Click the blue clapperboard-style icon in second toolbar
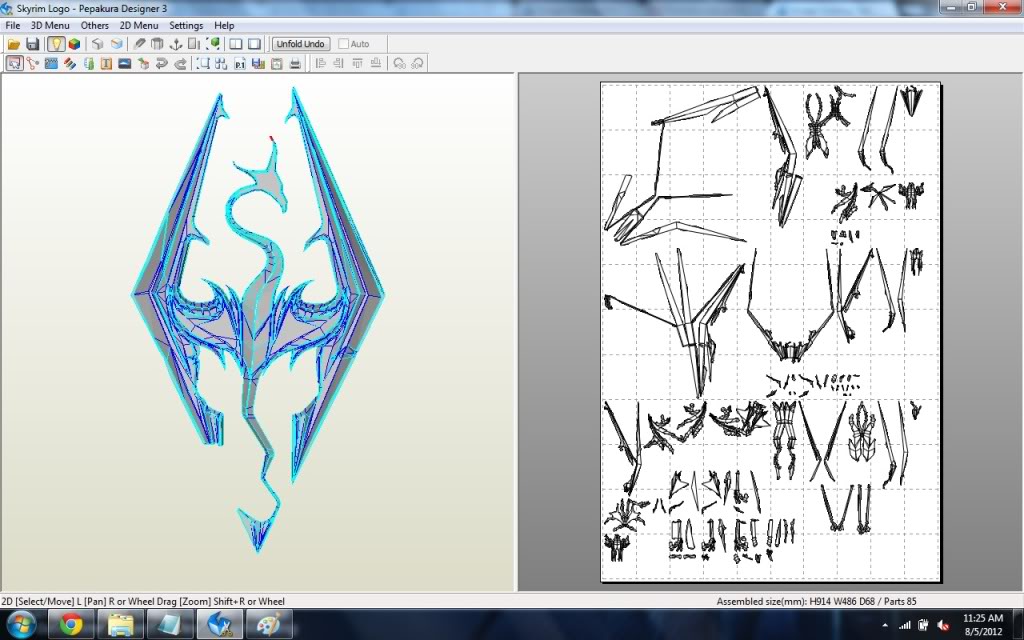Image resolution: width=1024 pixels, height=640 pixels. click(51, 63)
